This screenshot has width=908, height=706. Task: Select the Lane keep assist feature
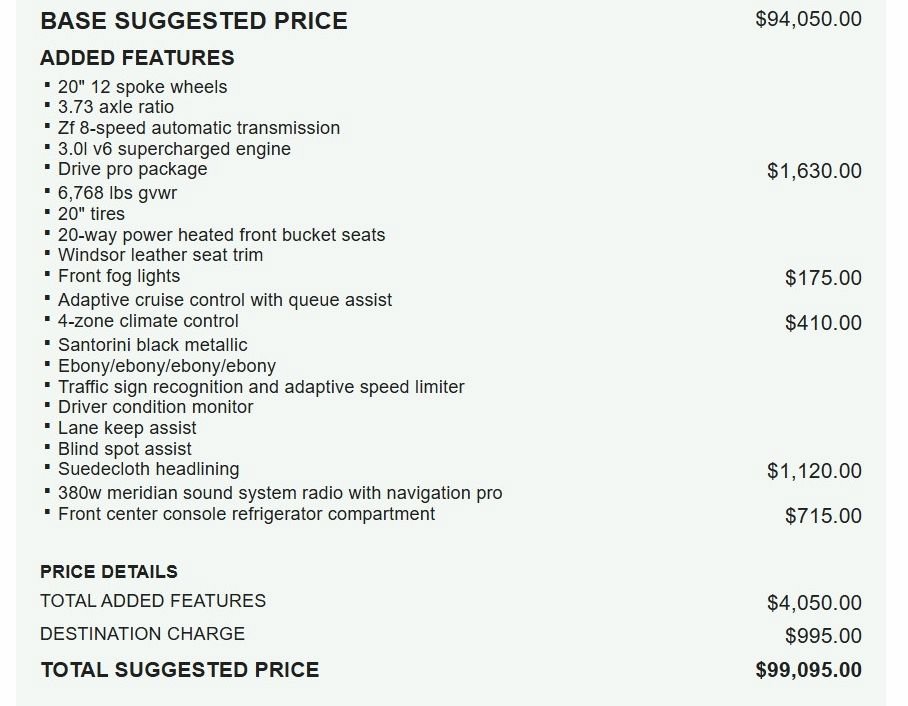pos(127,428)
